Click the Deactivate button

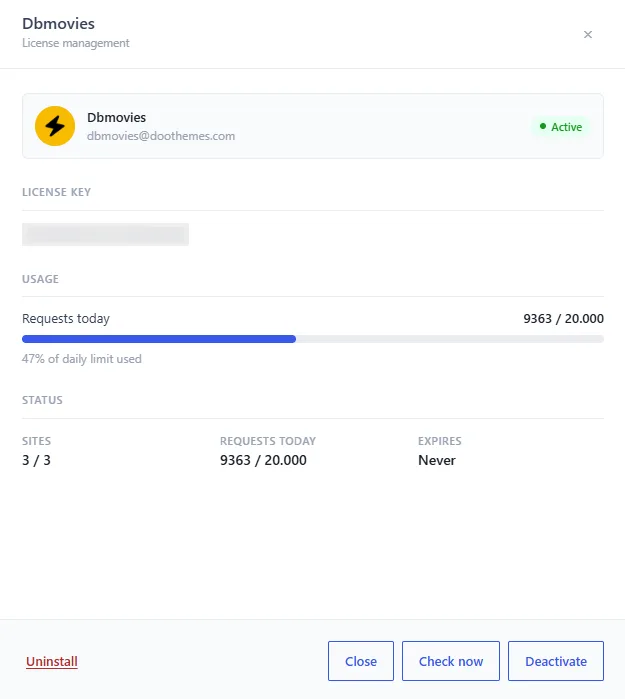(556, 661)
